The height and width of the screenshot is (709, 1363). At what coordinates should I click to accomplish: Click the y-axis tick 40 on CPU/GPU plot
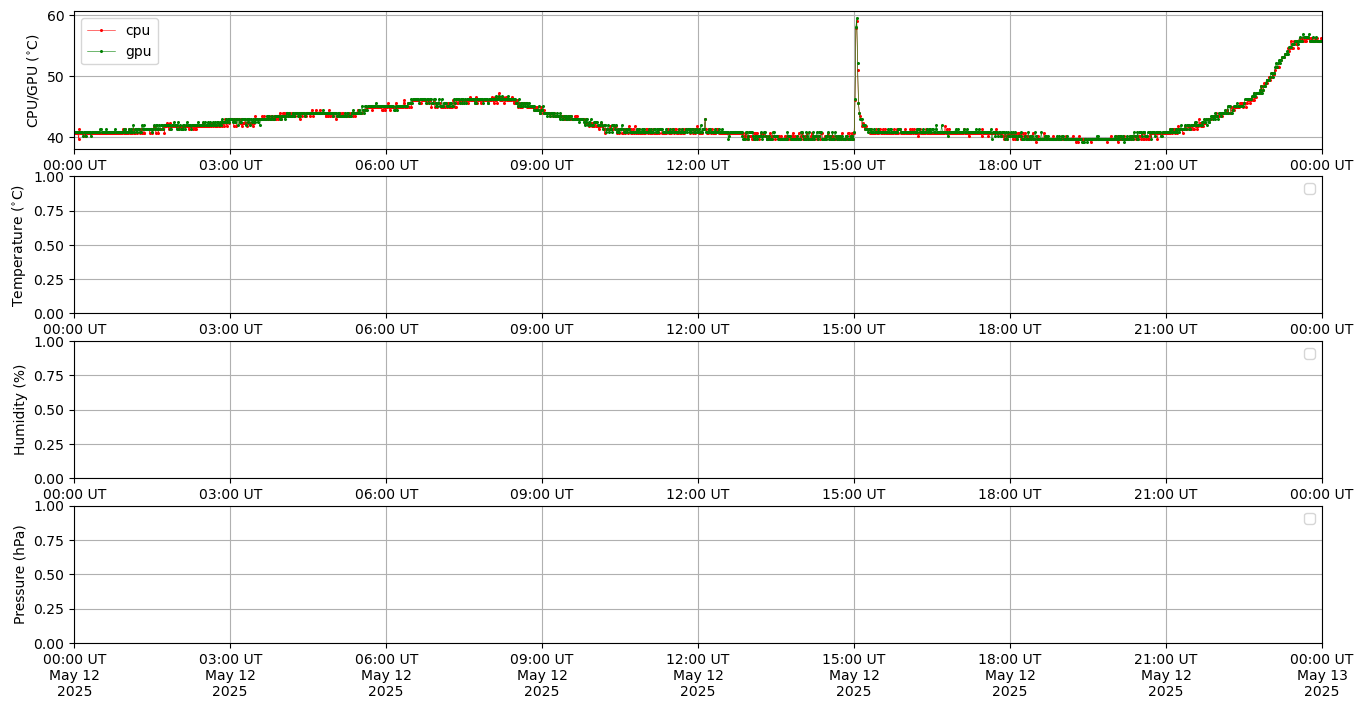[x=55, y=138]
